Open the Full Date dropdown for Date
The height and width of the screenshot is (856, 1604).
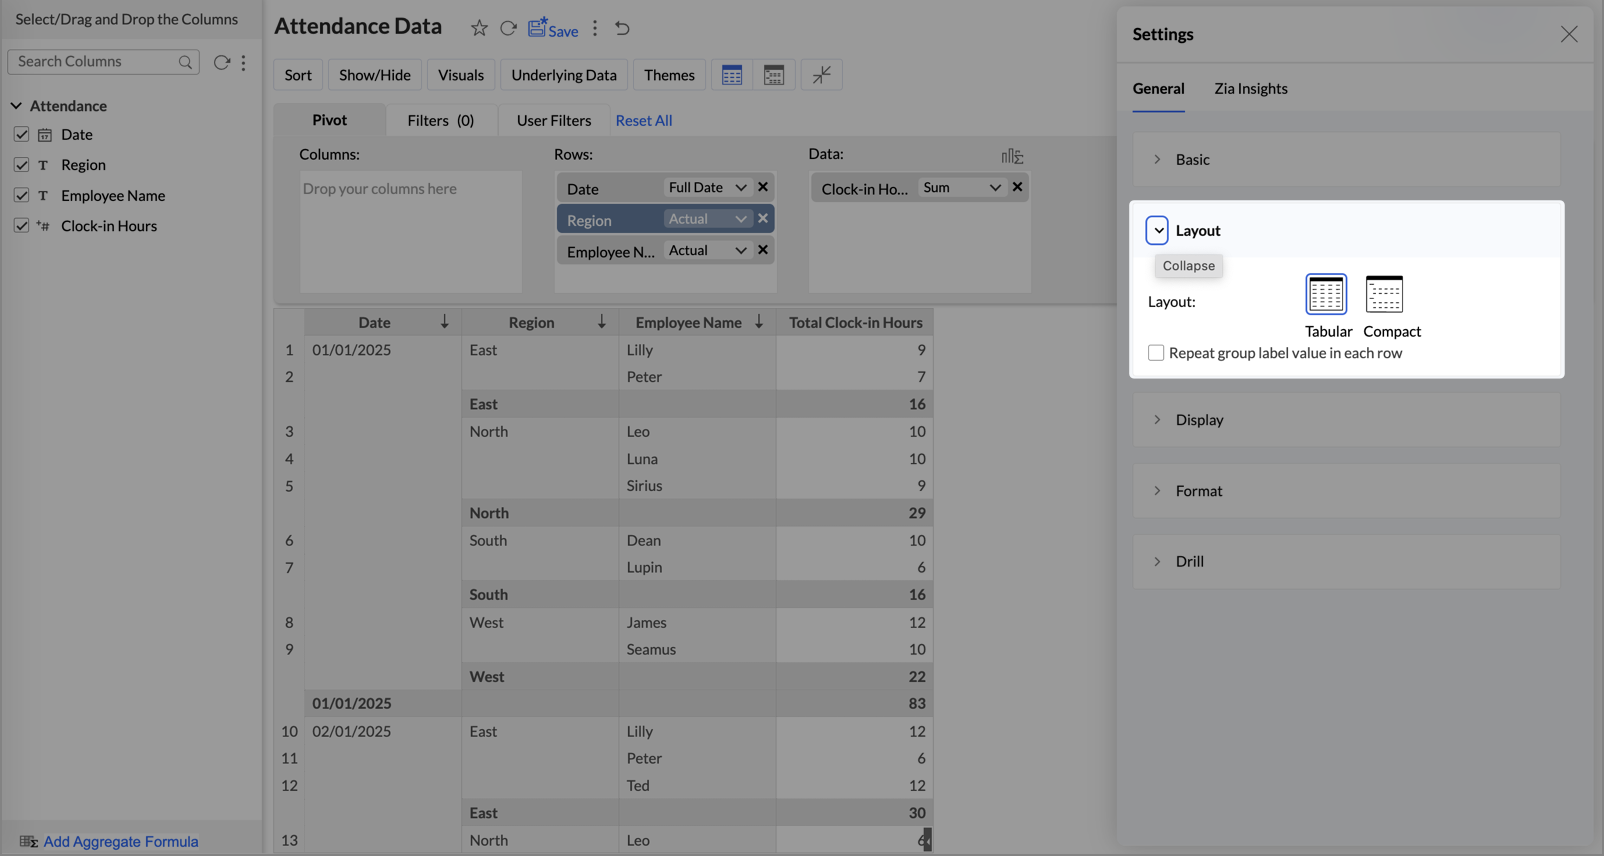click(707, 187)
